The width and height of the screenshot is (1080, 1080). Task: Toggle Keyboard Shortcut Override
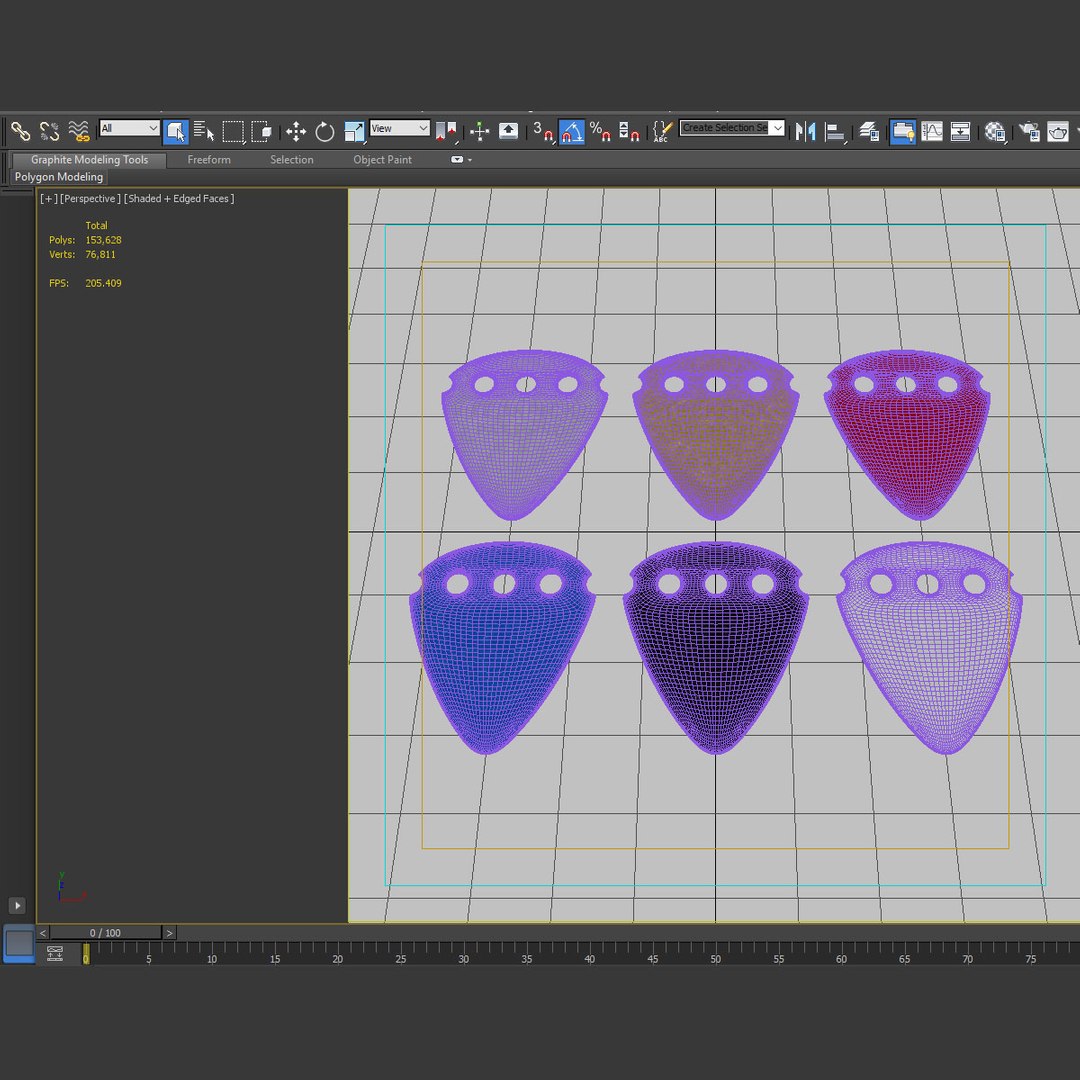pyautogui.click(x=508, y=131)
